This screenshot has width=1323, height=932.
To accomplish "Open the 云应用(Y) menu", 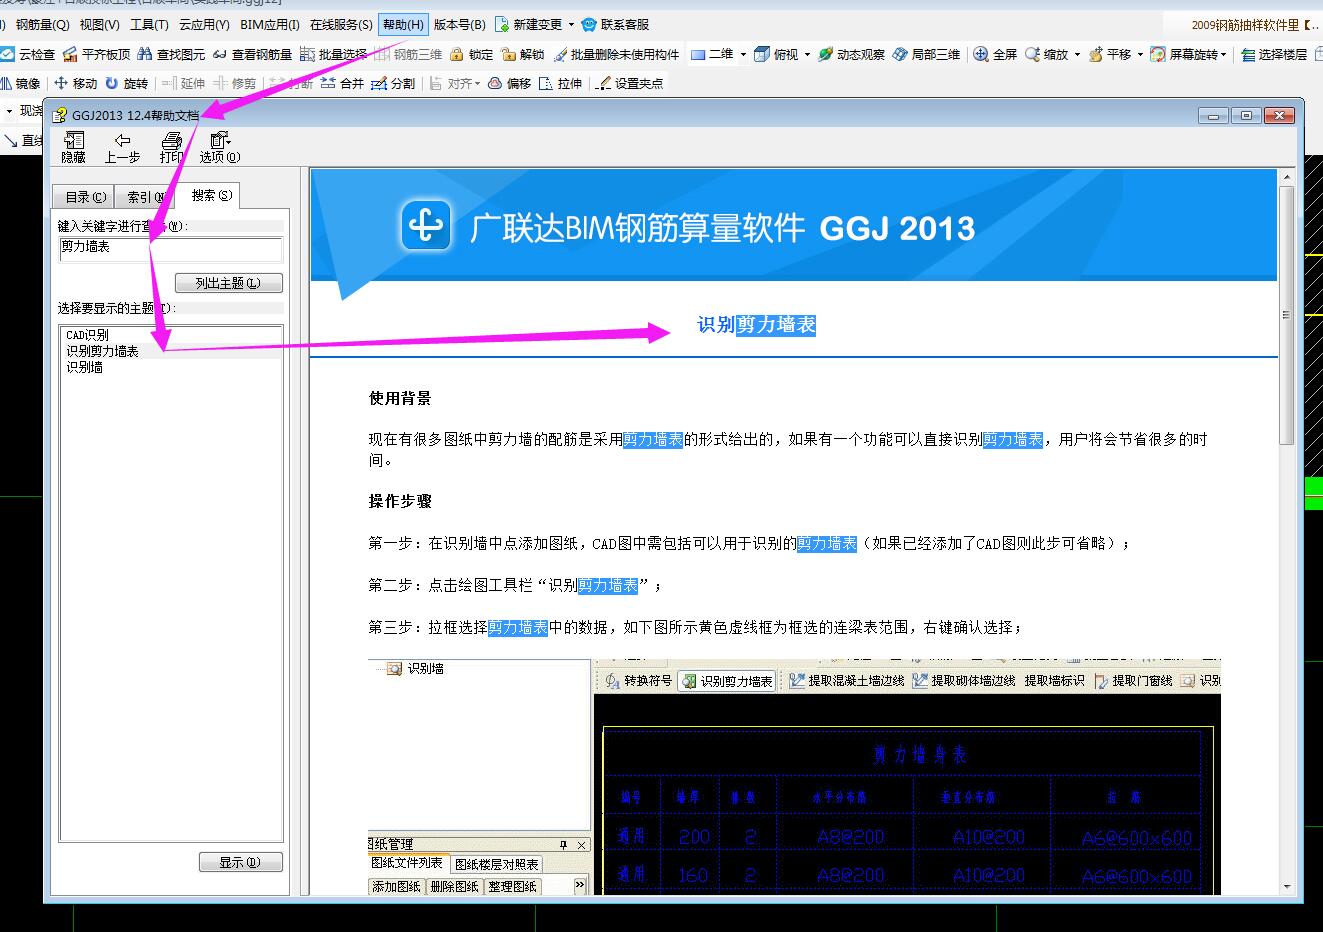I will (204, 25).
